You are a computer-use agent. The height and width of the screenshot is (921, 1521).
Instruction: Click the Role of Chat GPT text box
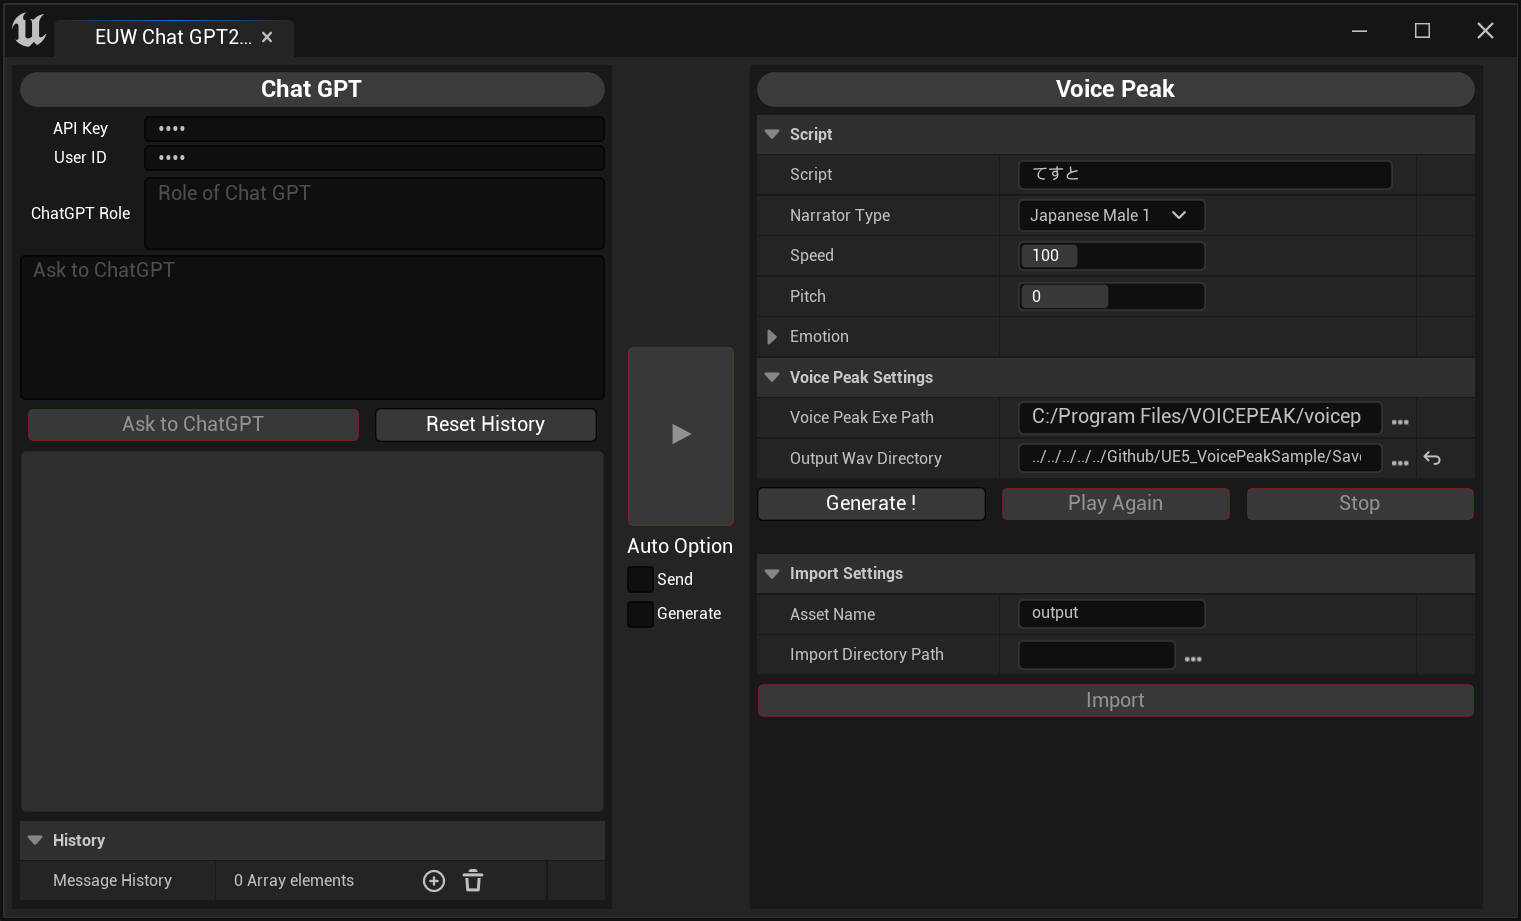click(x=374, y=213)
